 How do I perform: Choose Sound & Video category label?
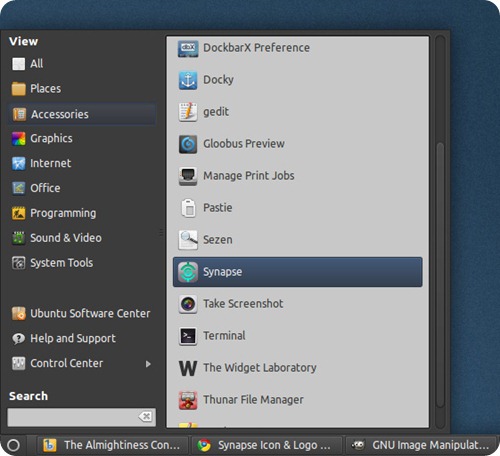[66, 238]
